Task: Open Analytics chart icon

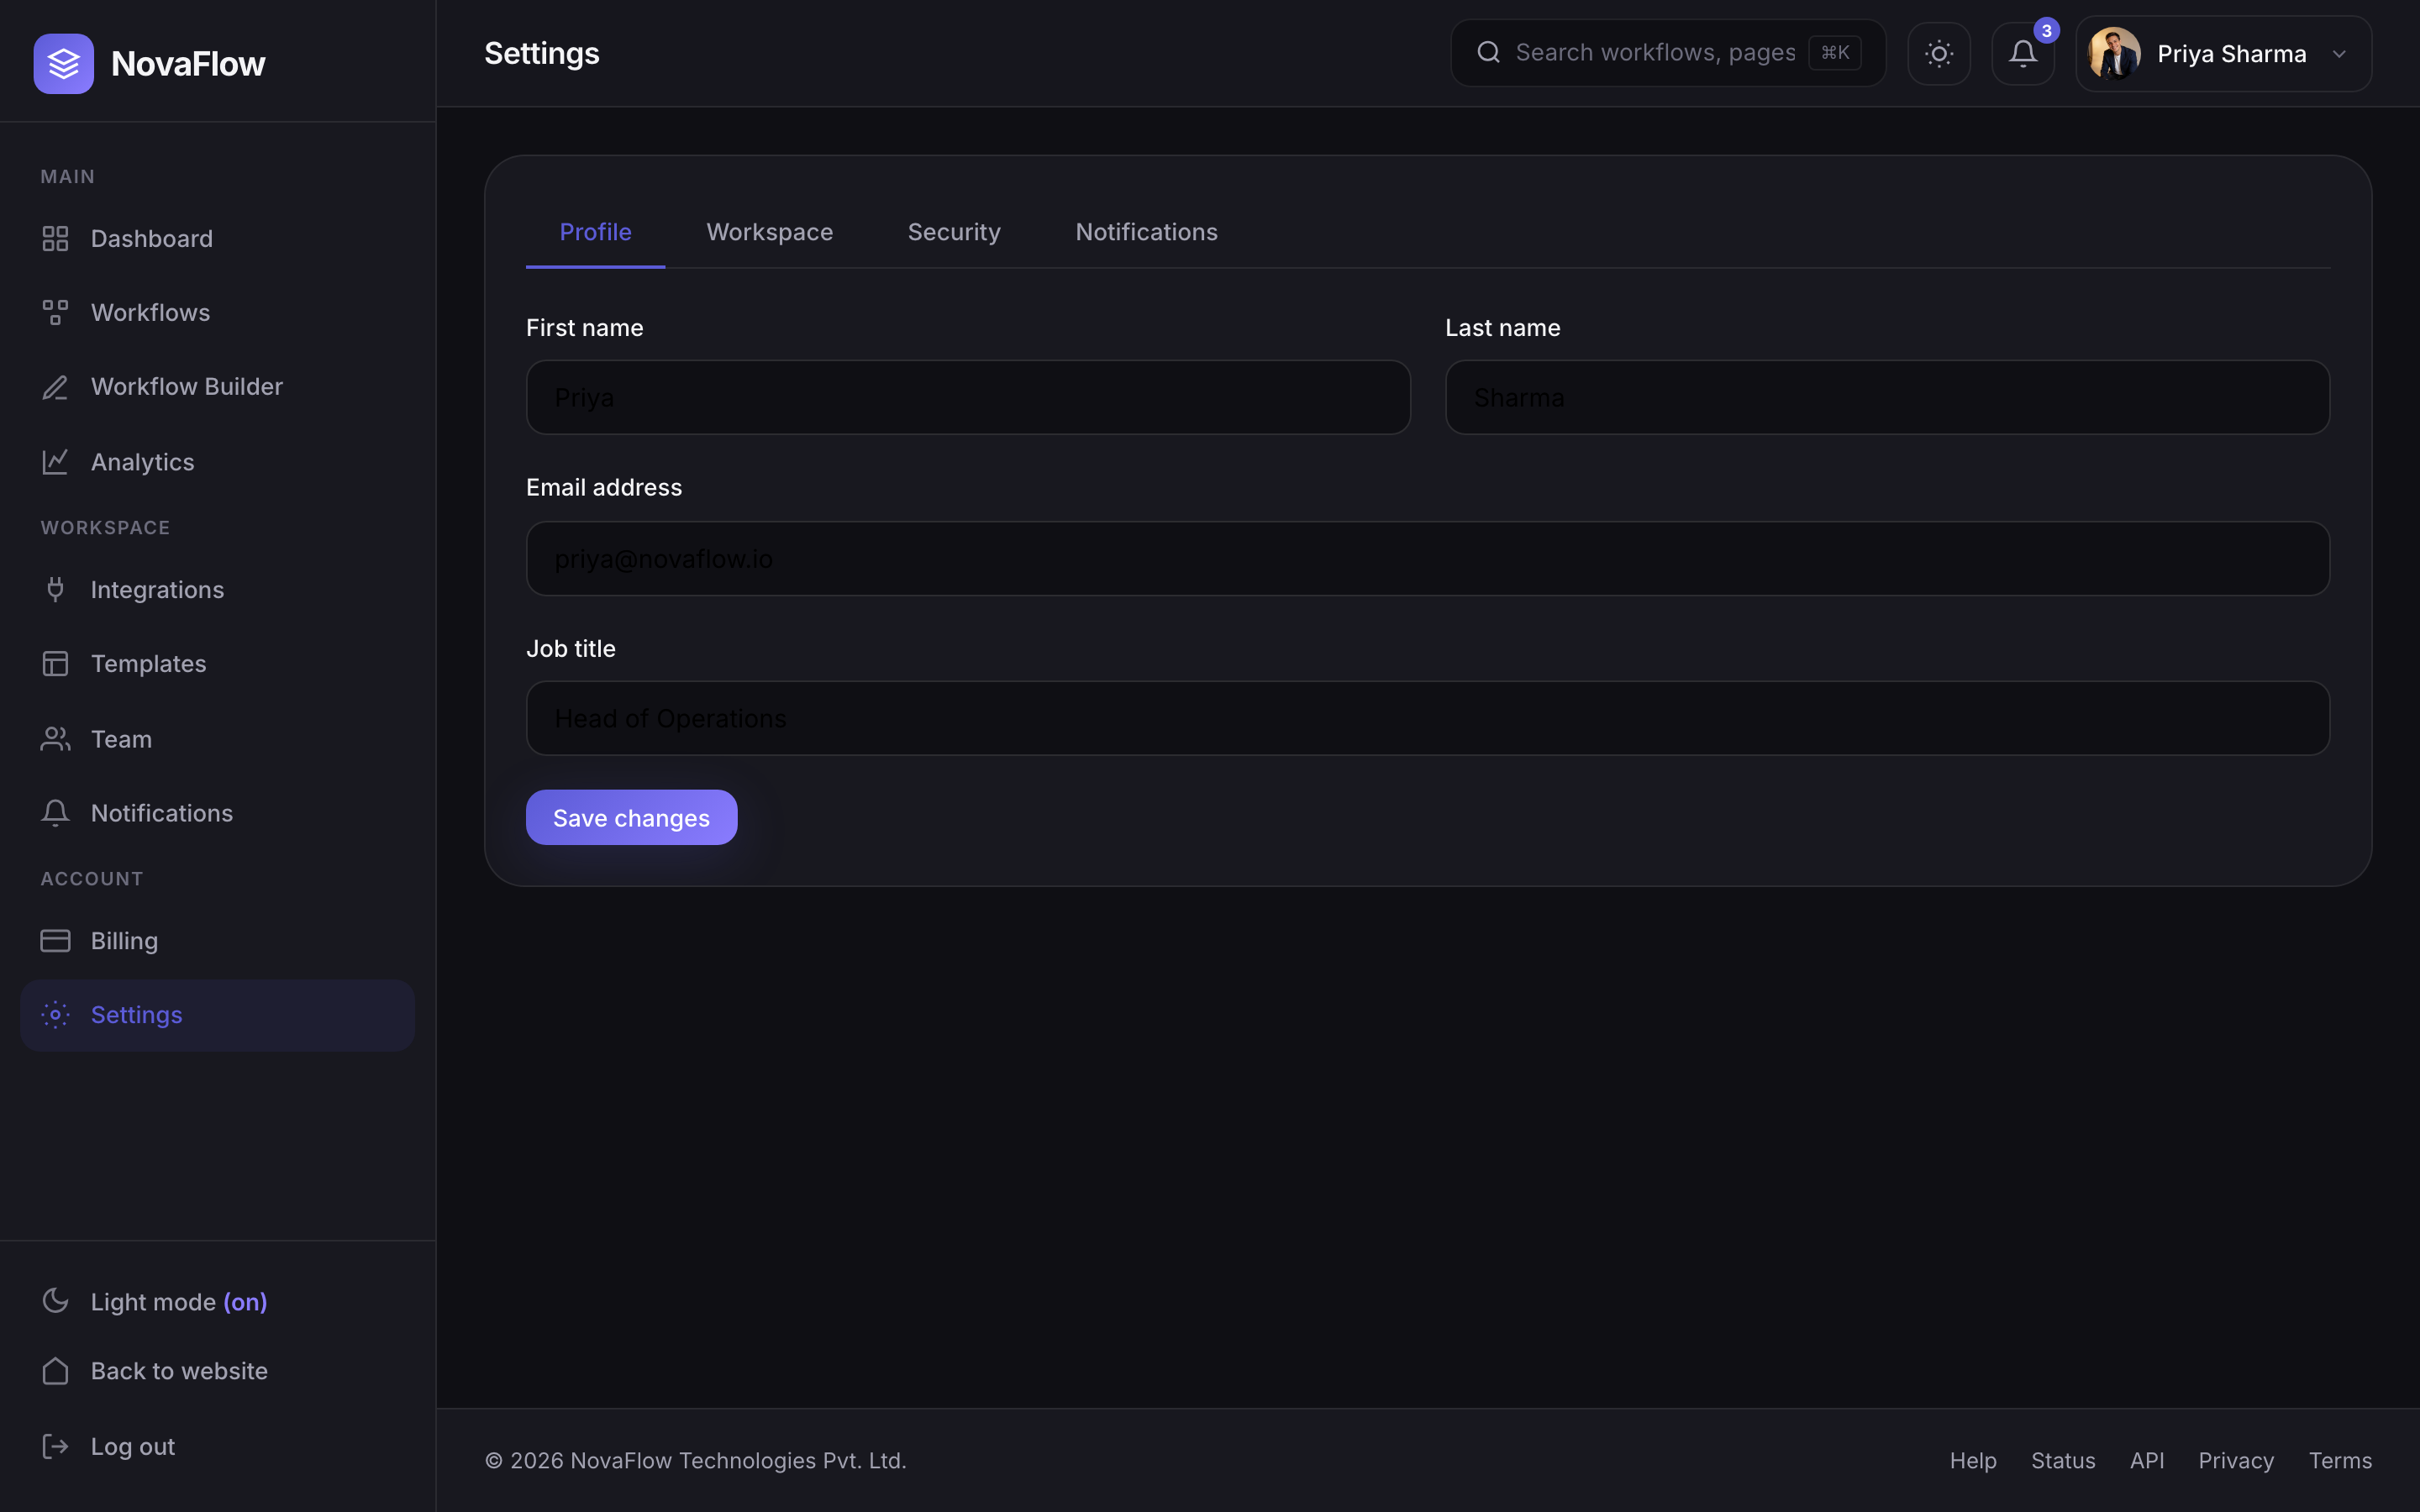Action: (x=55, y=462)
